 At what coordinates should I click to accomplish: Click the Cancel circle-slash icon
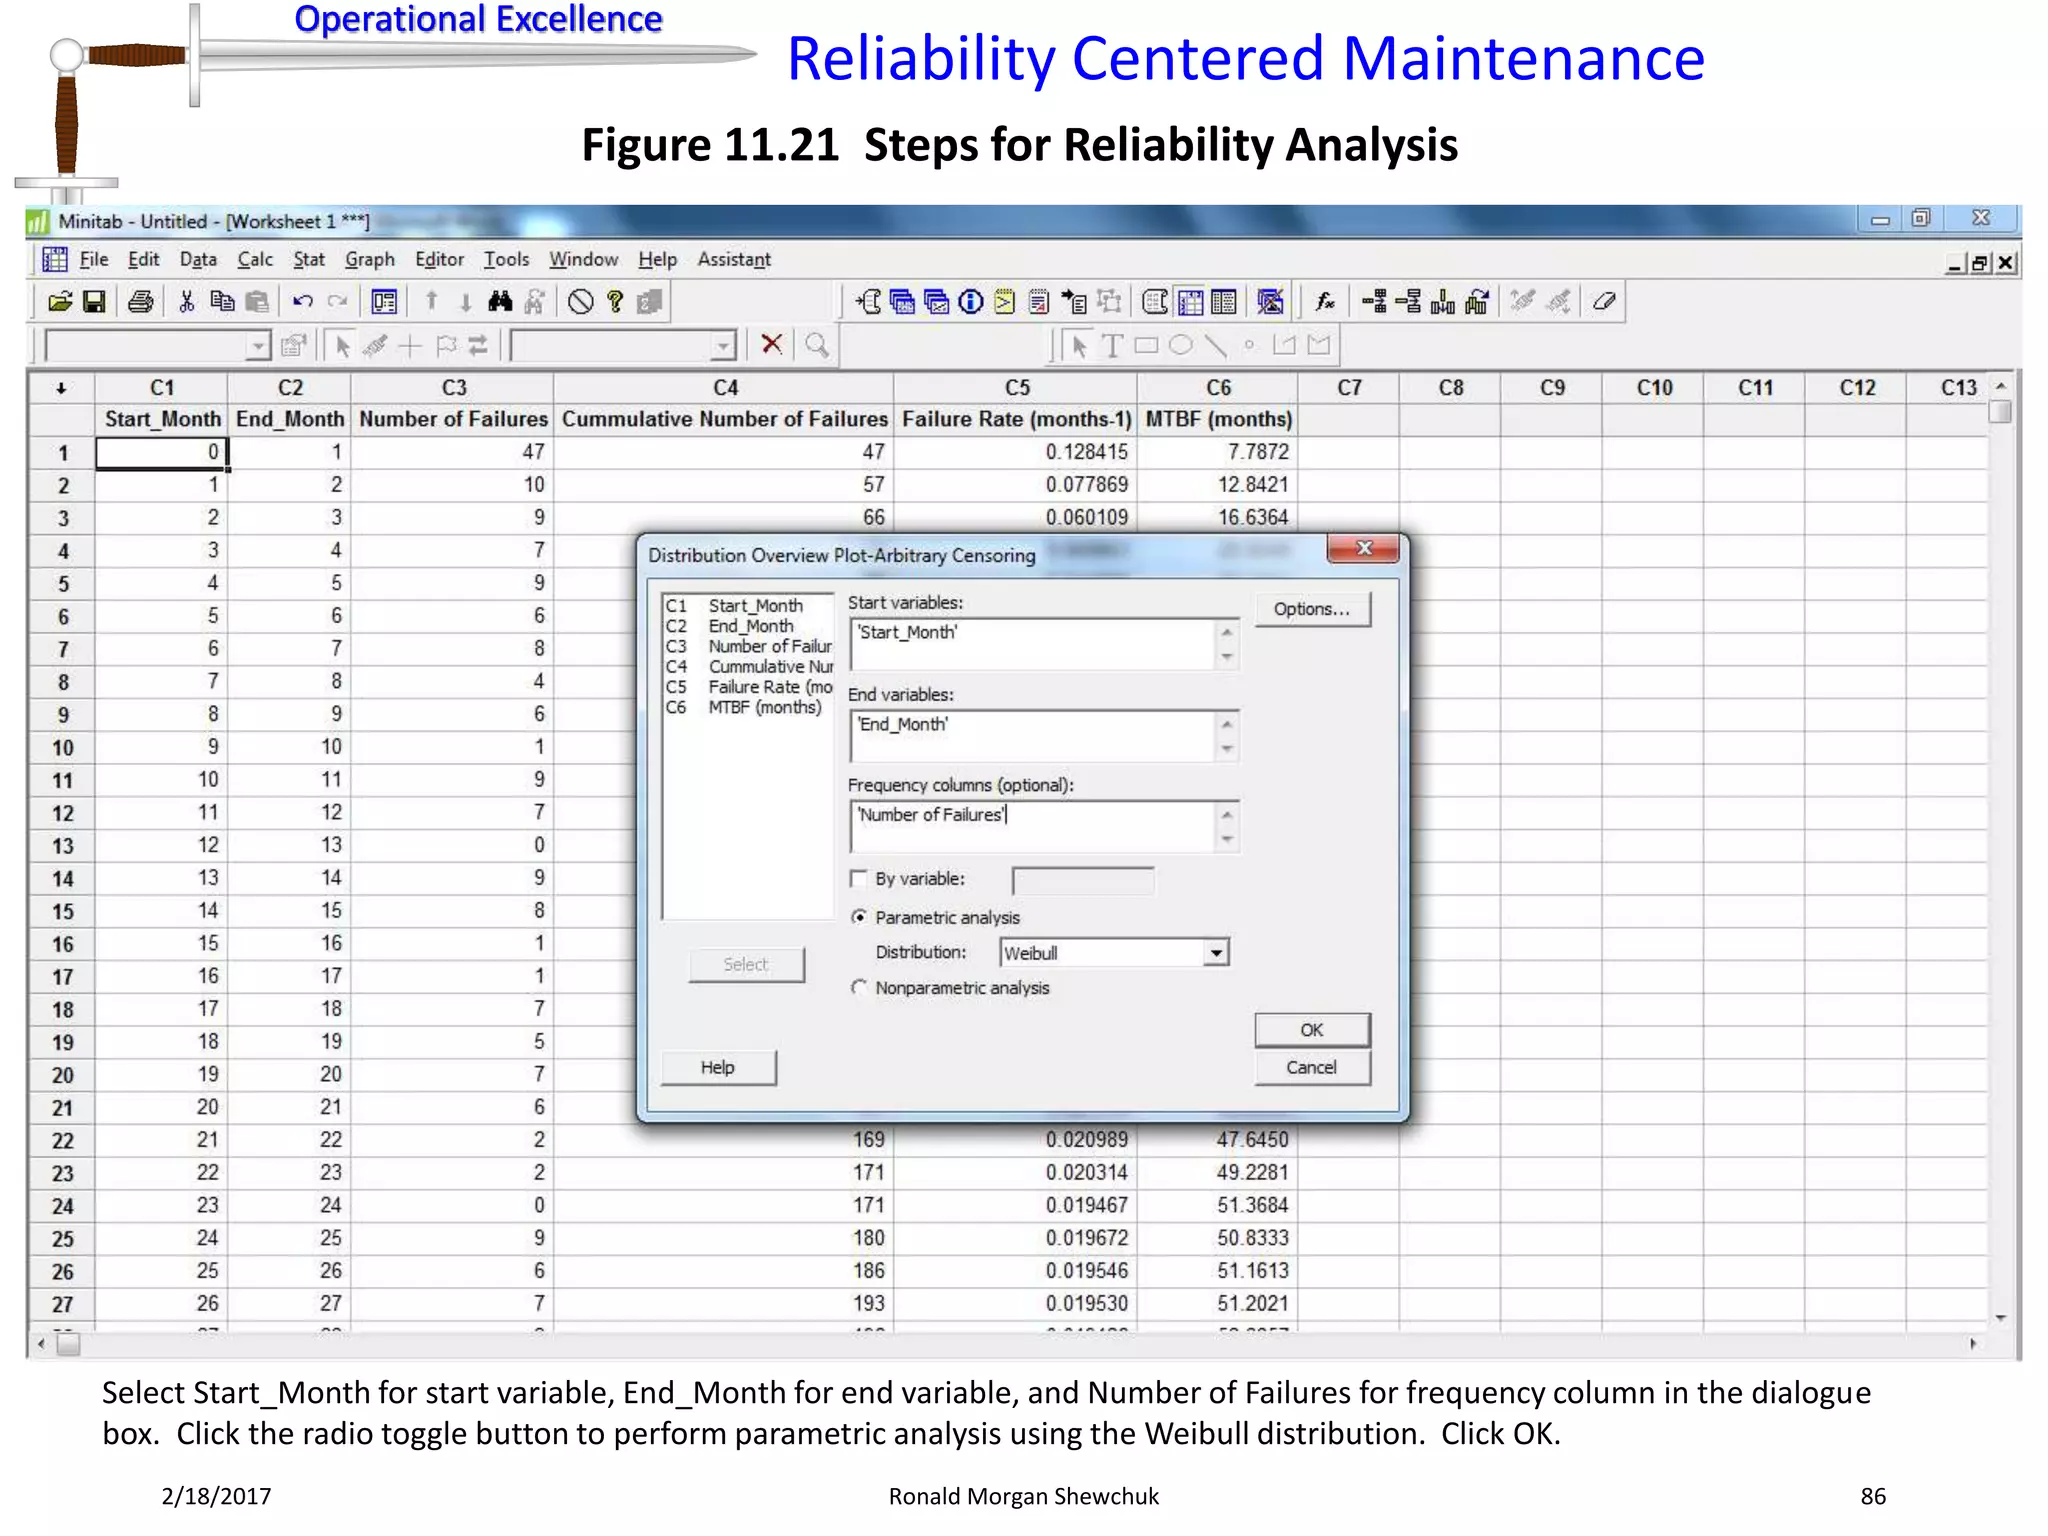pyautogui.click(x=580, y=302)
